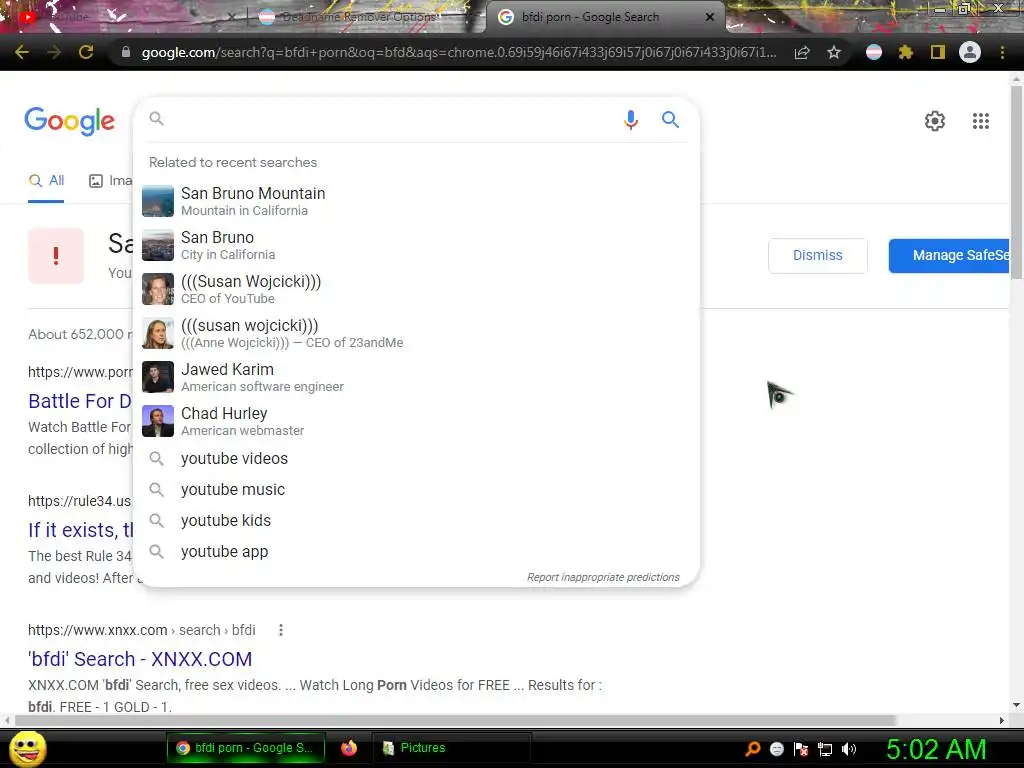Click the browser forward arrow
1024x768 pixels.
pos(54,52)
